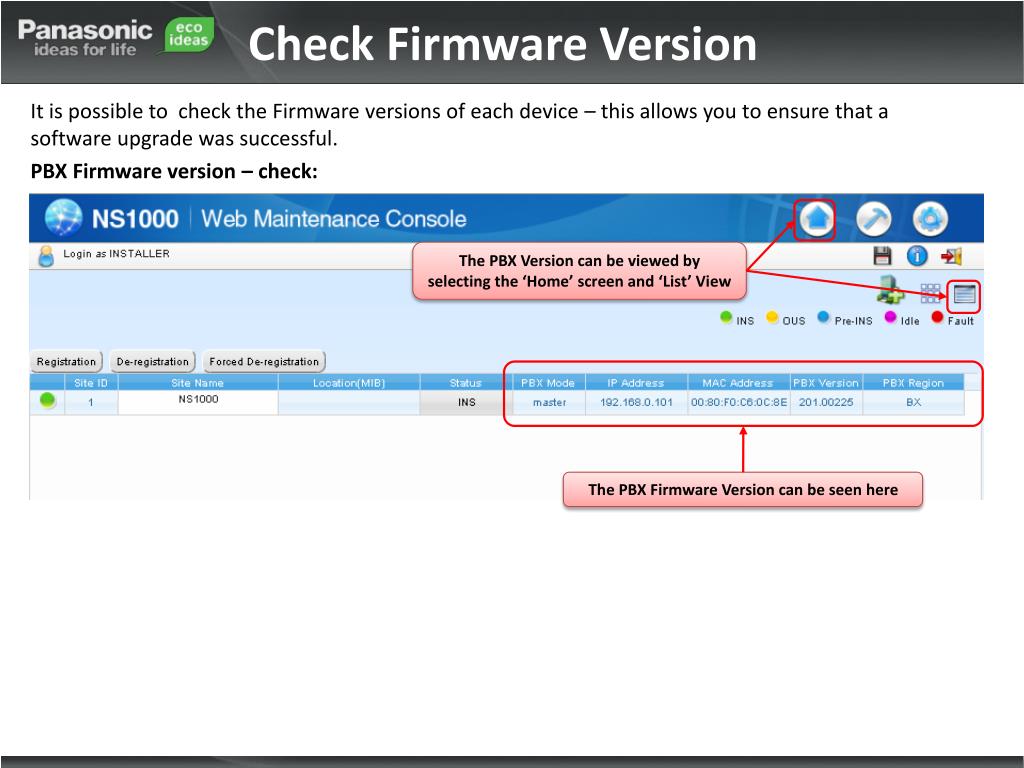This screenshot has width=1024, height=768.
Task: Click the PBX Mode column header
Action: pos(548,383)
